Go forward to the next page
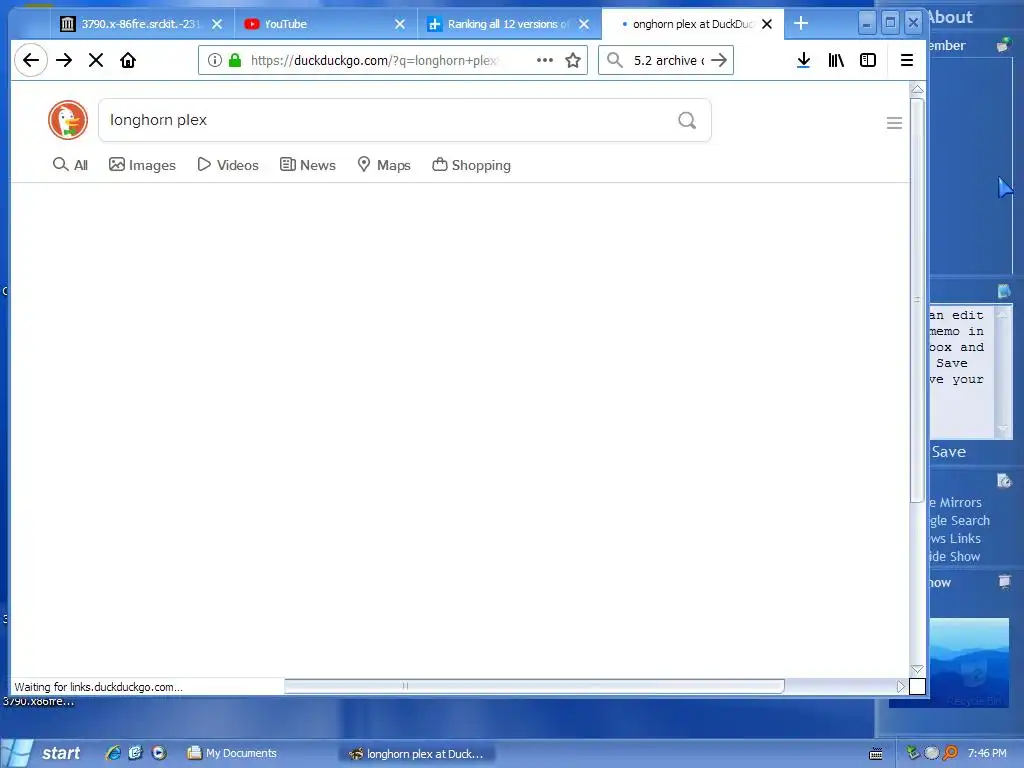Viewport: 1024px width, 768px height. tap(64, 60)
